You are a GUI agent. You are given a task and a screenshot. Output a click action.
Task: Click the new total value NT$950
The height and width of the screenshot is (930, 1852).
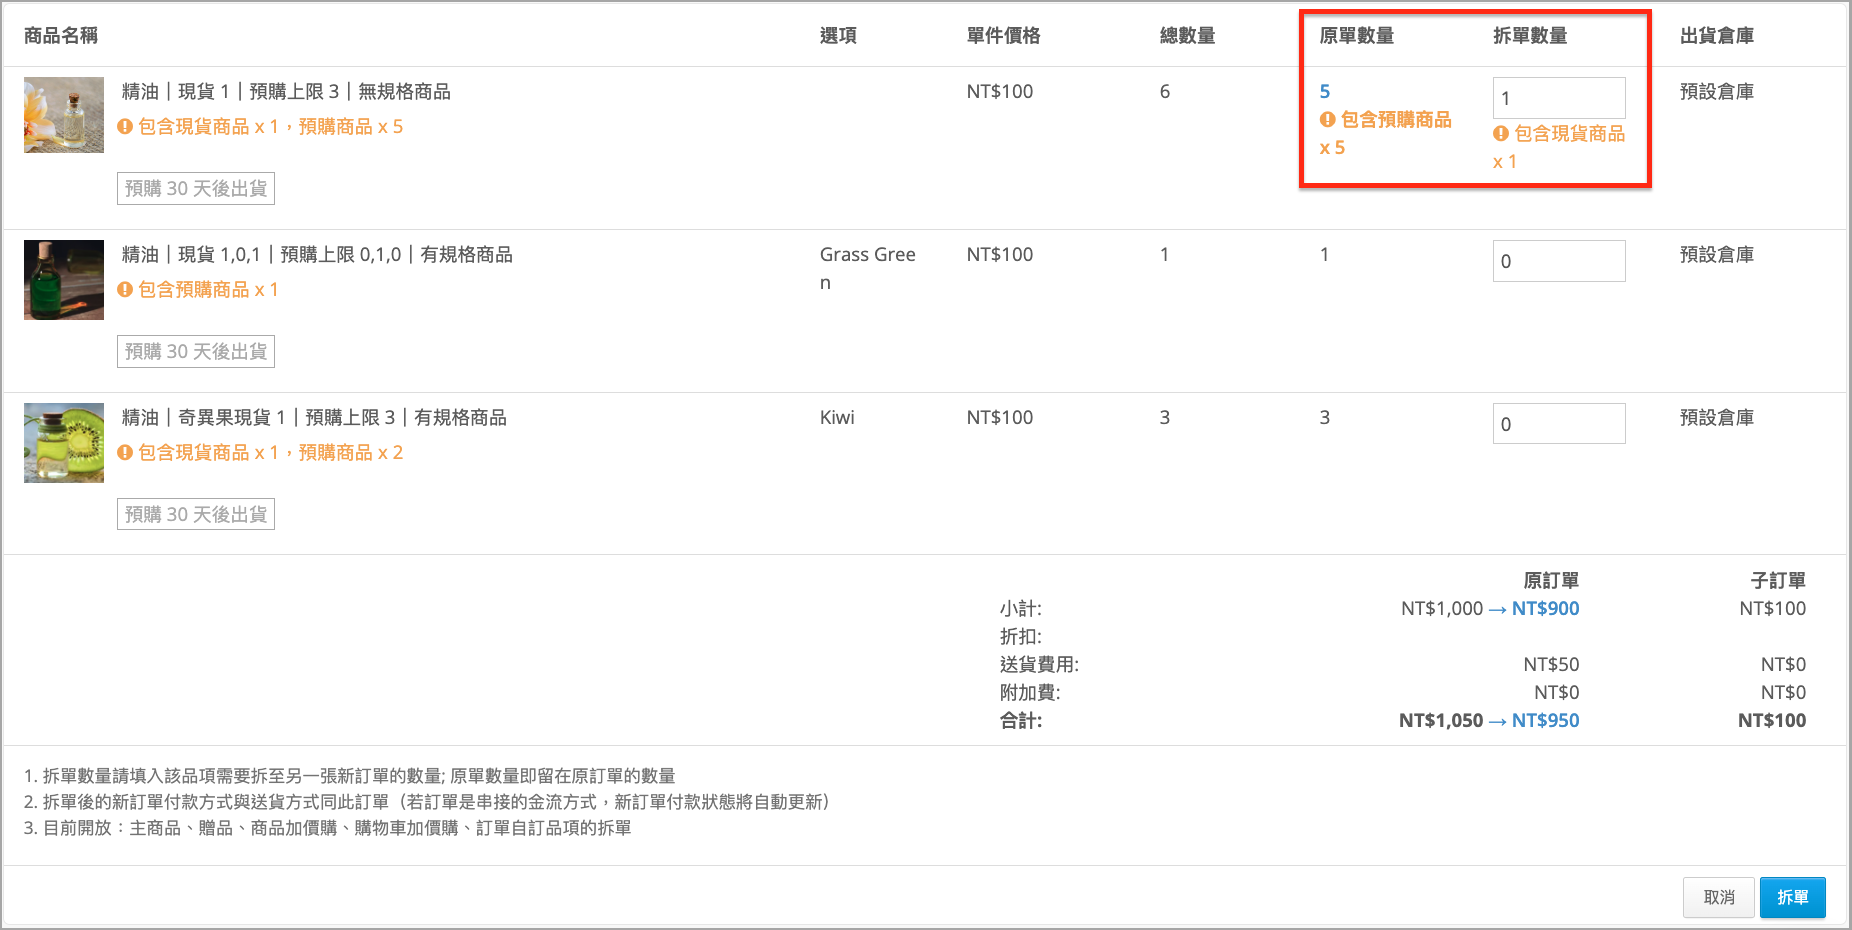click(x=1546, y=721)
